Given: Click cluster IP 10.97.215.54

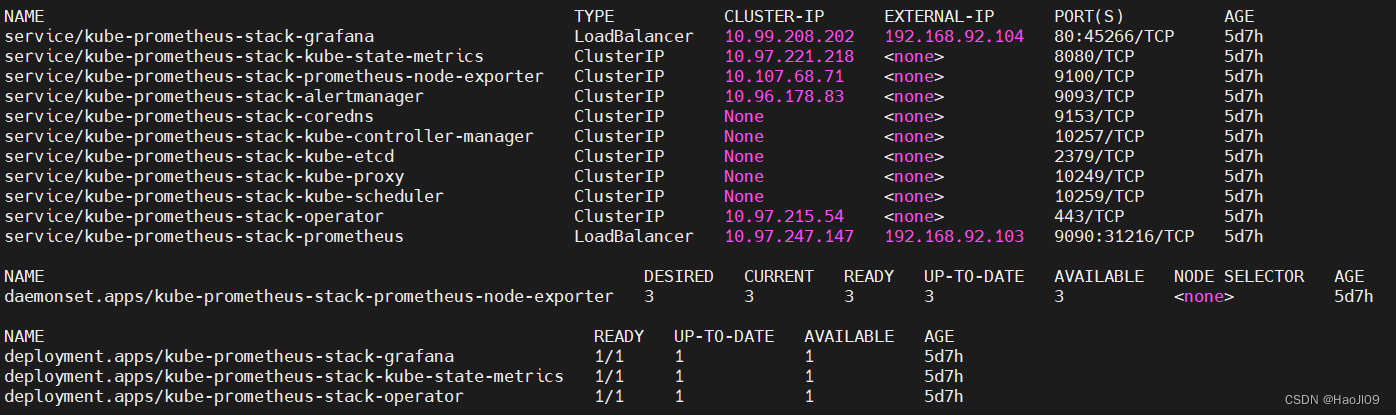Looking at the screenshot, I should coord(784,216).
